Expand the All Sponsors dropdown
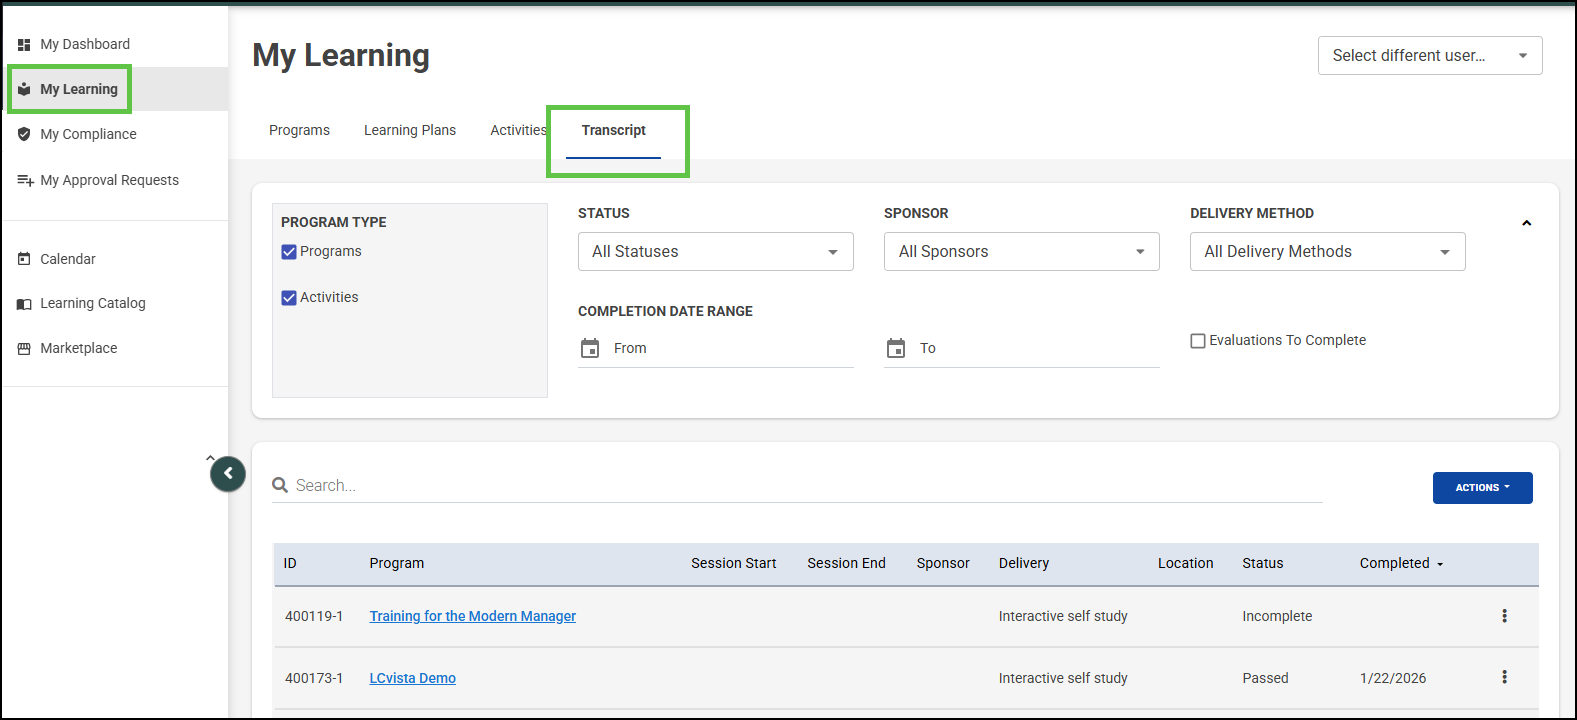 pos(1021,252)
